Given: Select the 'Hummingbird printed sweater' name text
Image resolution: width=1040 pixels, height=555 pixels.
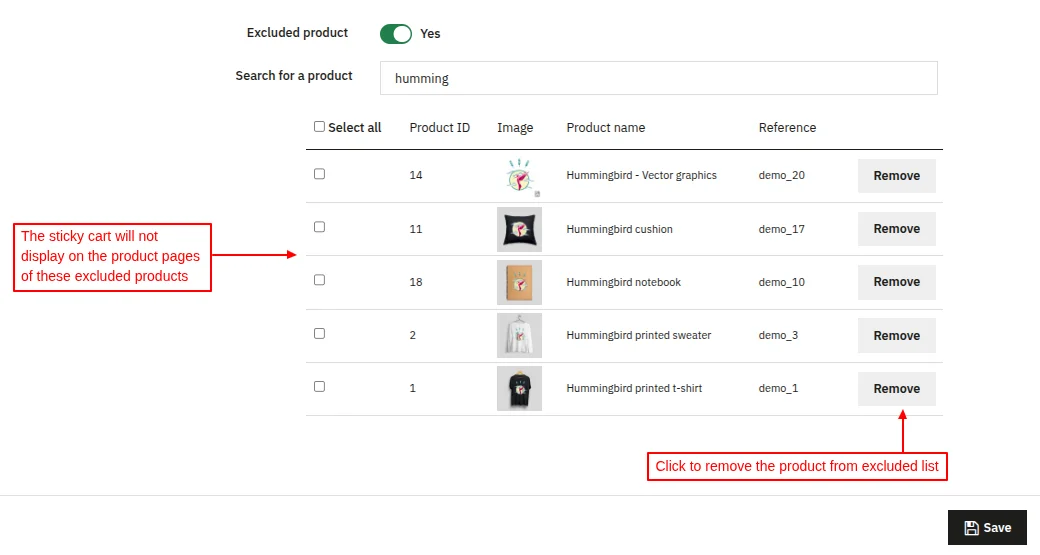Looking at the screenshot, I should coord(639,336).
